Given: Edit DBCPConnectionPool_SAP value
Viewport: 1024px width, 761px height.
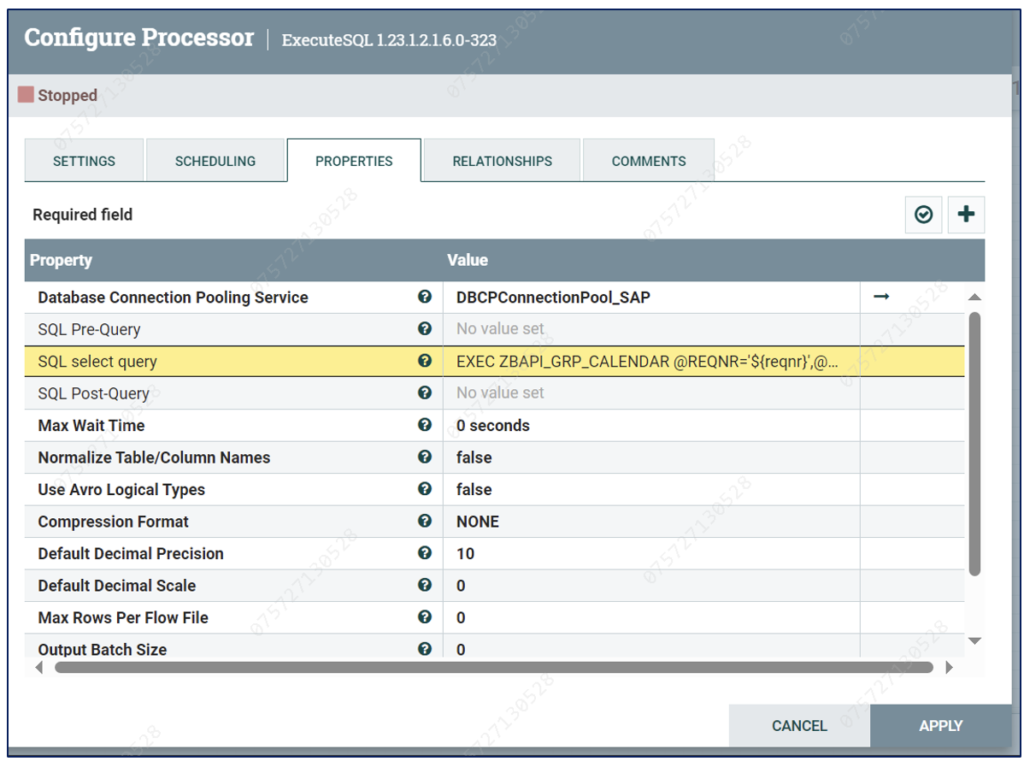Looking at the screenshot, I should [x=651, y=297].
